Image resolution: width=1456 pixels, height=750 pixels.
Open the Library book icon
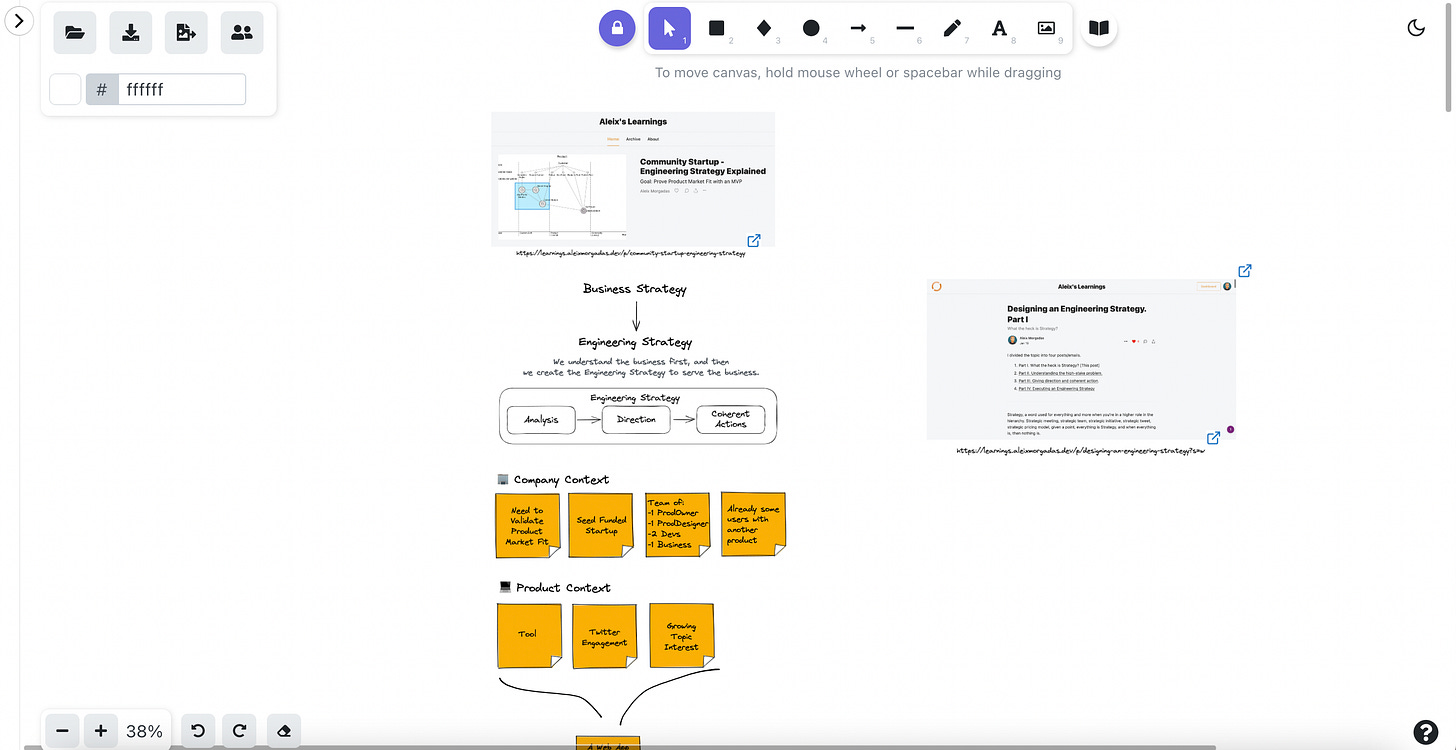tap(1099, 28)
